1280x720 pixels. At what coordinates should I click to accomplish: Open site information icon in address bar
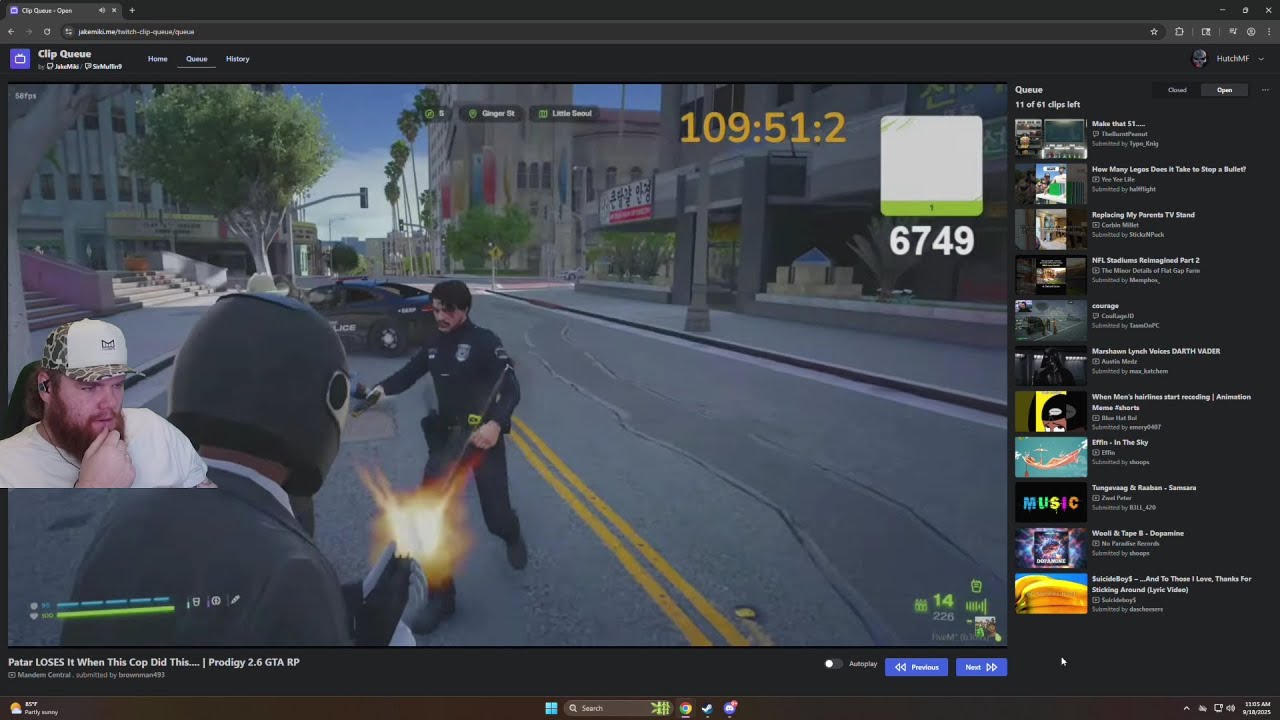(68, 31)
